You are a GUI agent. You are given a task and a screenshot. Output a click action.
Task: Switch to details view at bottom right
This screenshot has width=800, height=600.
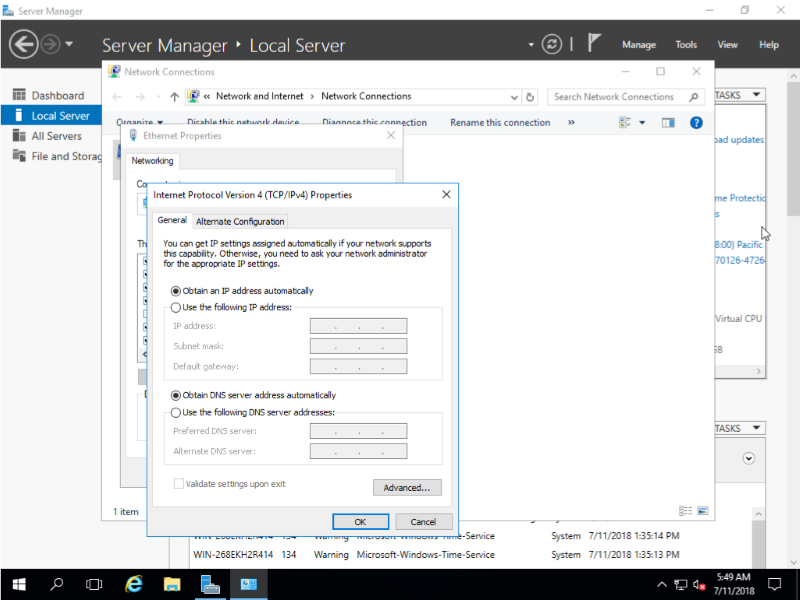click(685, 511)
